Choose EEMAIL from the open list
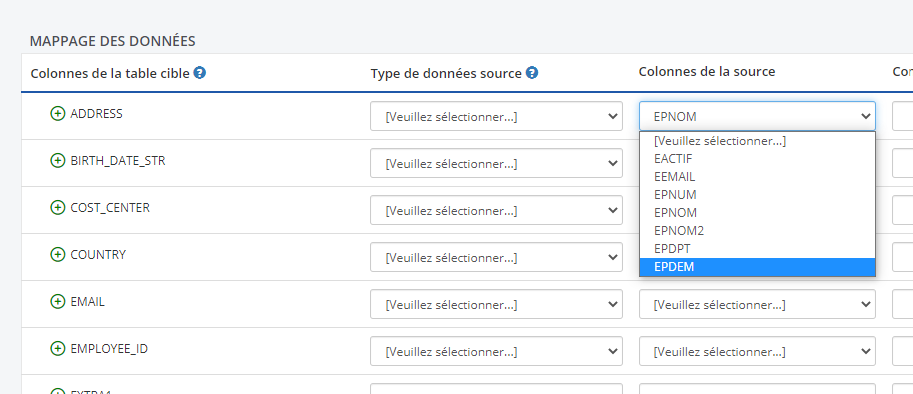 (x=757, y=177)
